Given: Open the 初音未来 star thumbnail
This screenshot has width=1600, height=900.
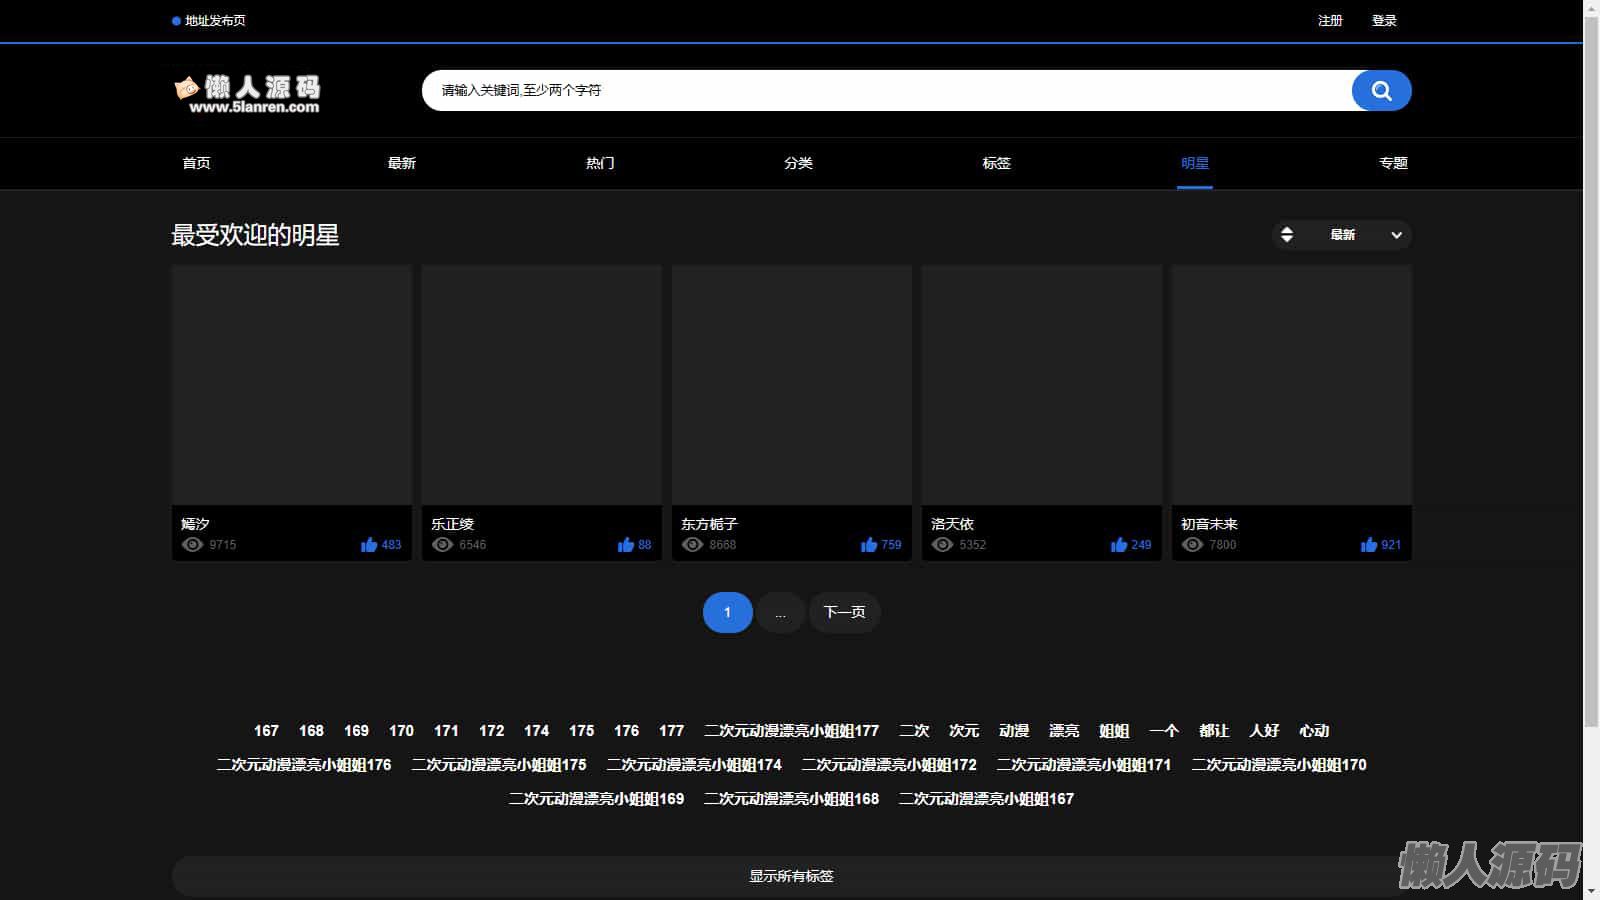Looking at the screenshot, I should coord(1291,385).
